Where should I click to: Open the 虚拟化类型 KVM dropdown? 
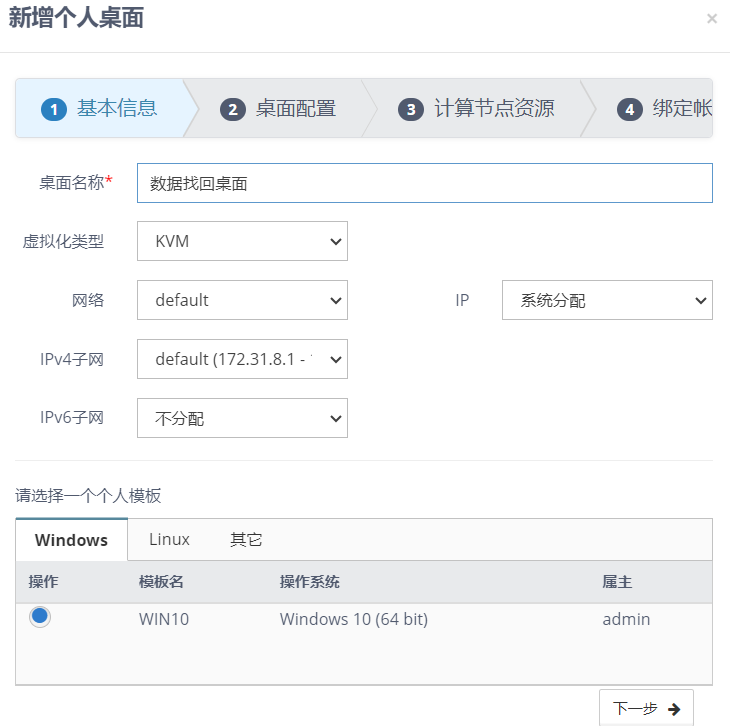pos(242,241)
